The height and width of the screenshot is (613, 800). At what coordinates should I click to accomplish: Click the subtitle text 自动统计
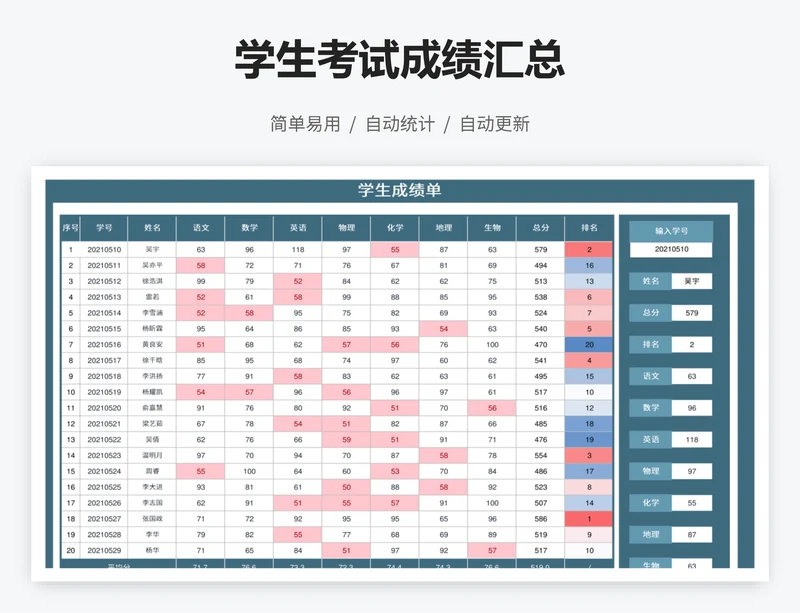(x=400, y=124)
